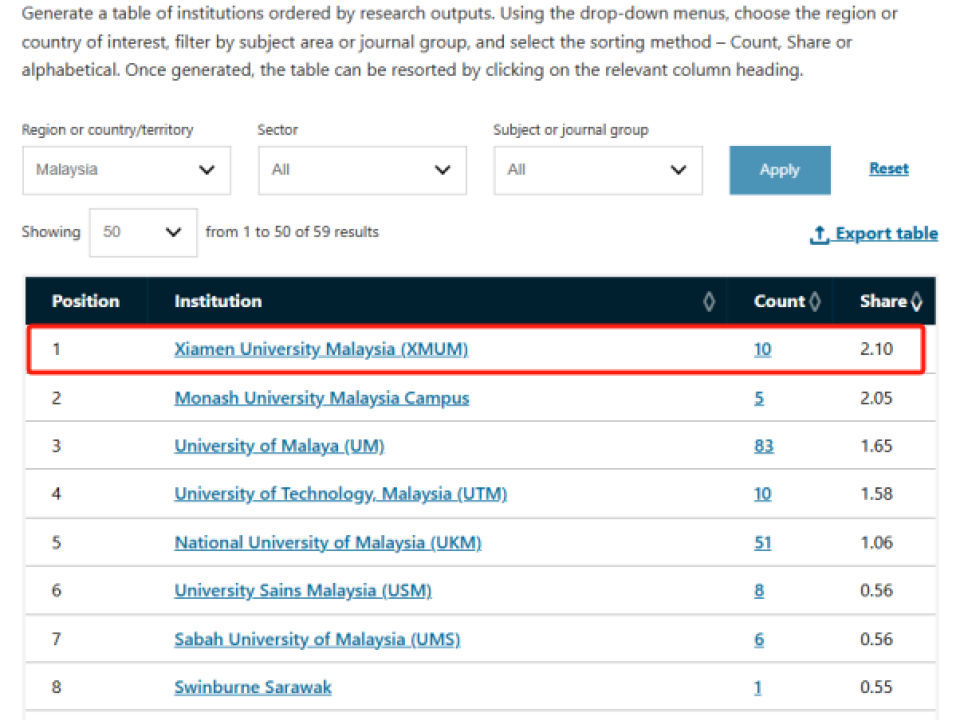Screen dimensions: 960x720
Task: Click share value 2.10 in first row
Action: [876, 349]
